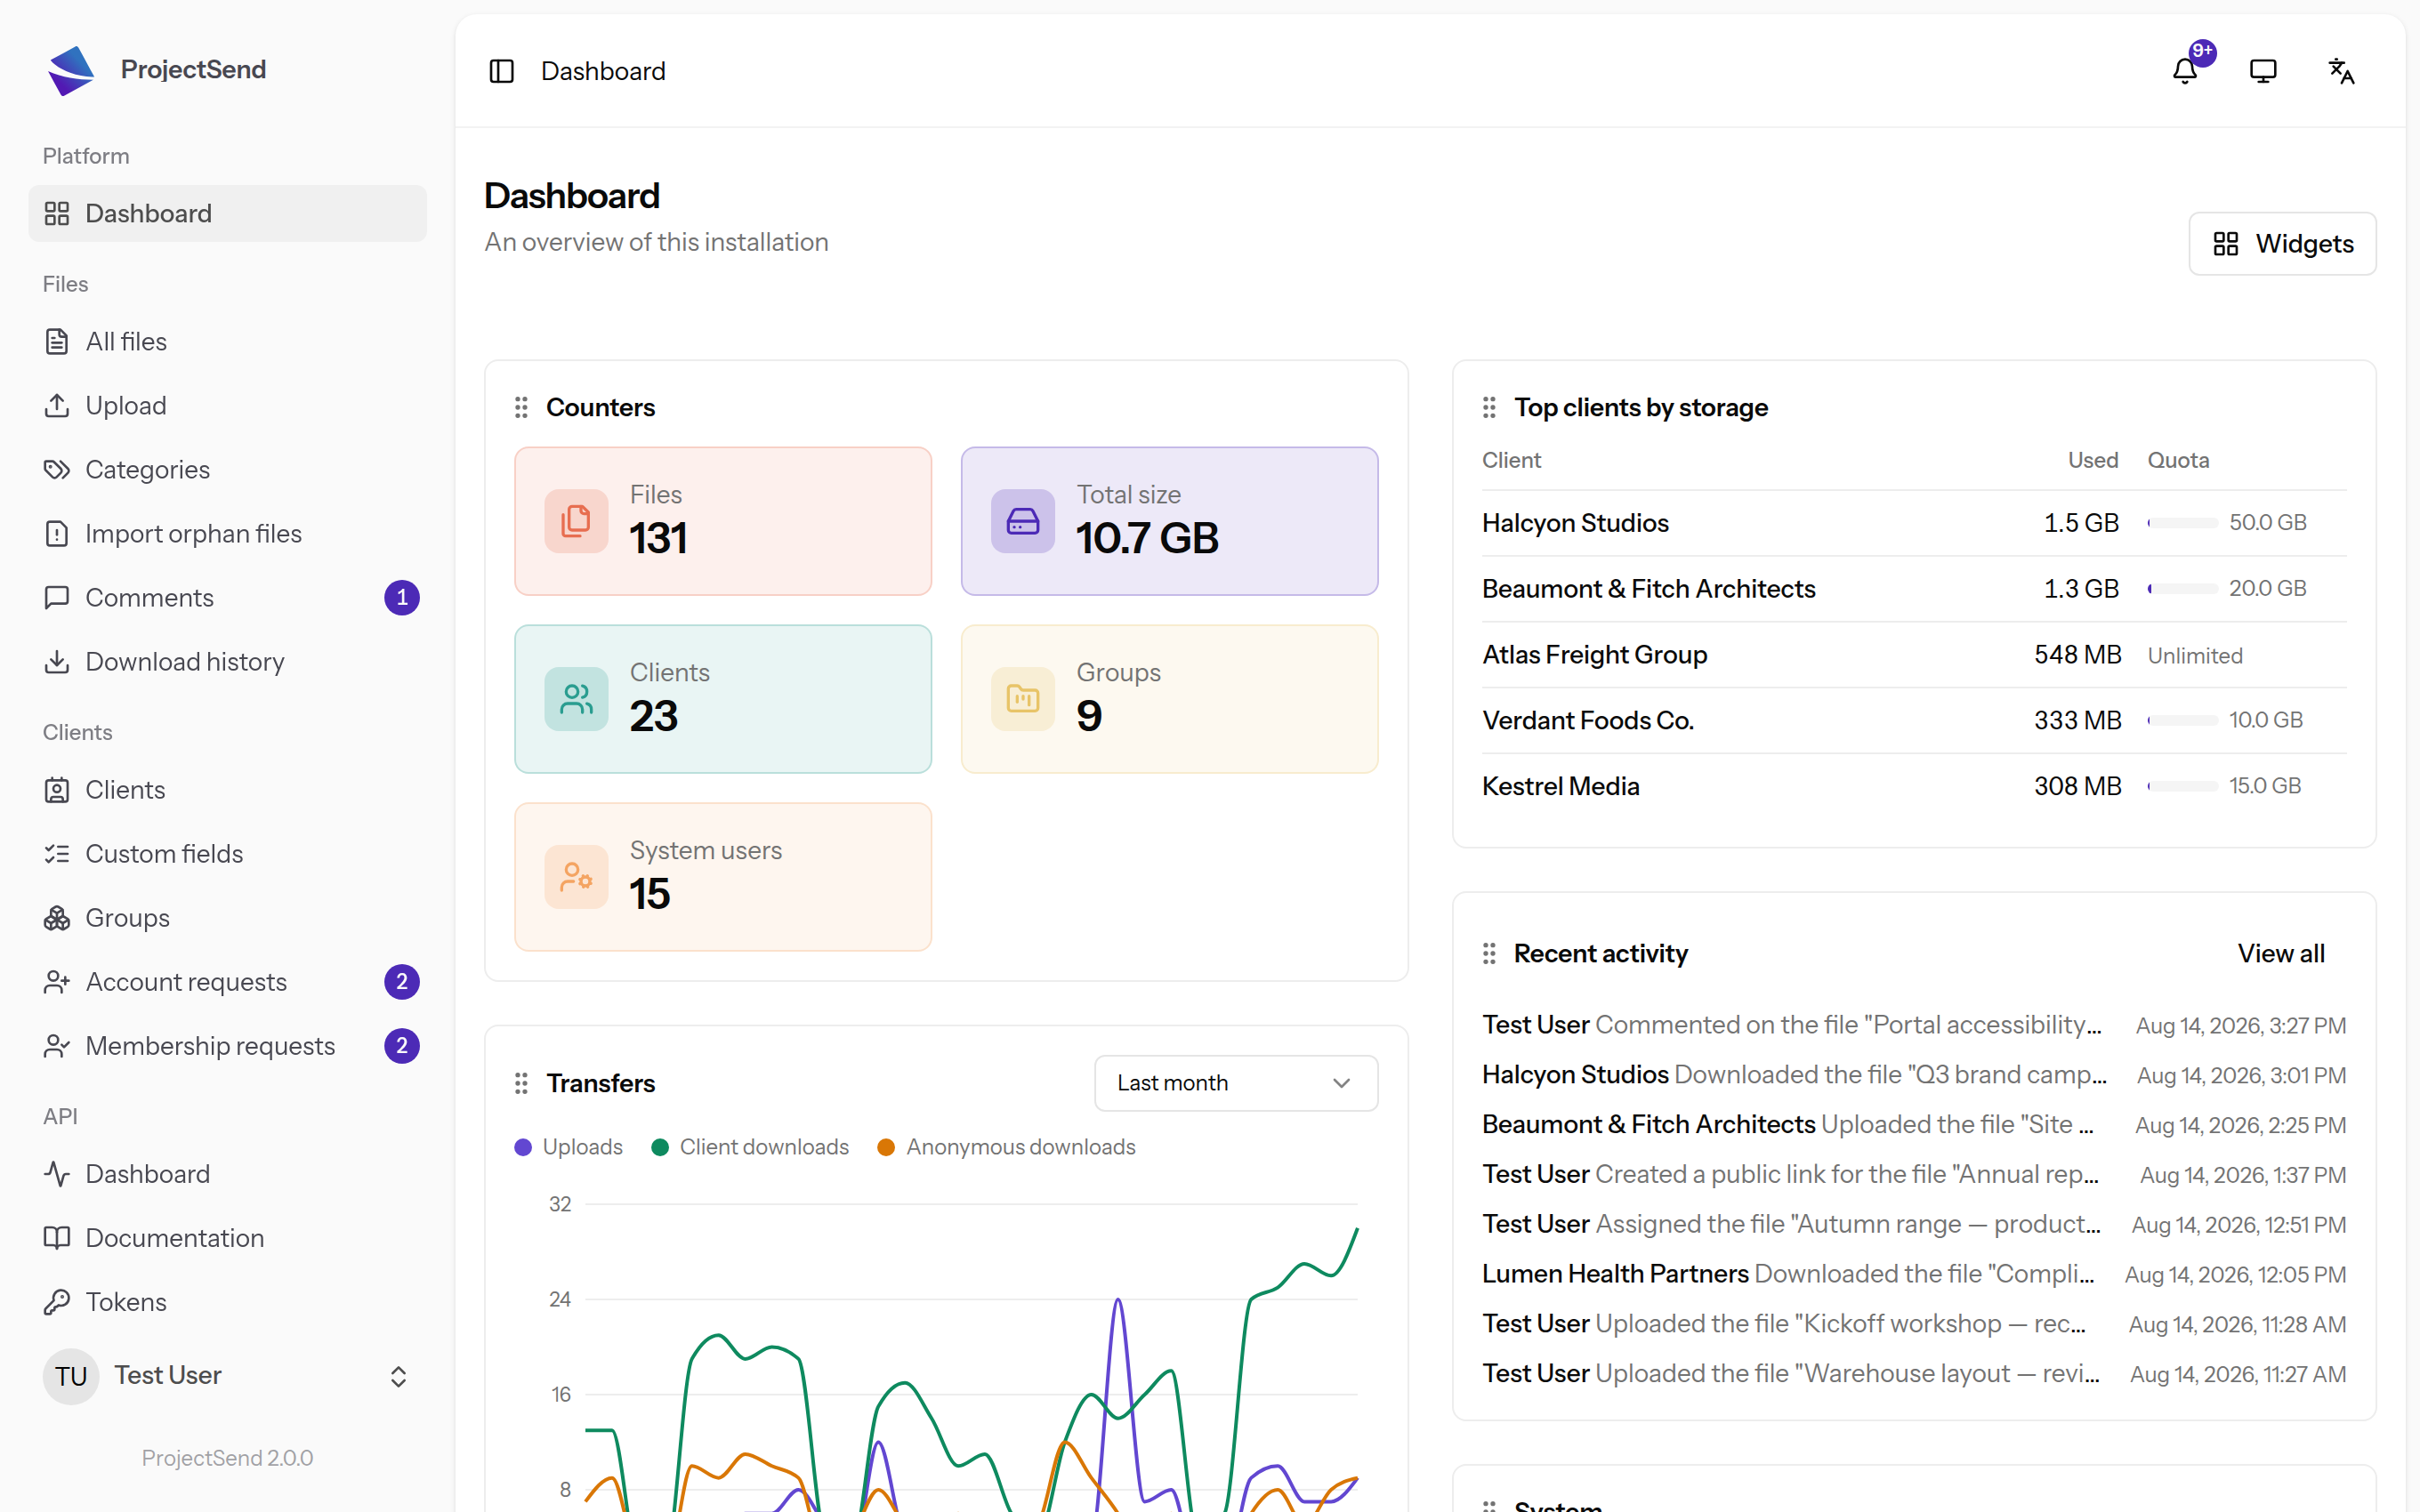Open Categories section
Screen dimensions: 2420x1512
(x=228, y=470)
